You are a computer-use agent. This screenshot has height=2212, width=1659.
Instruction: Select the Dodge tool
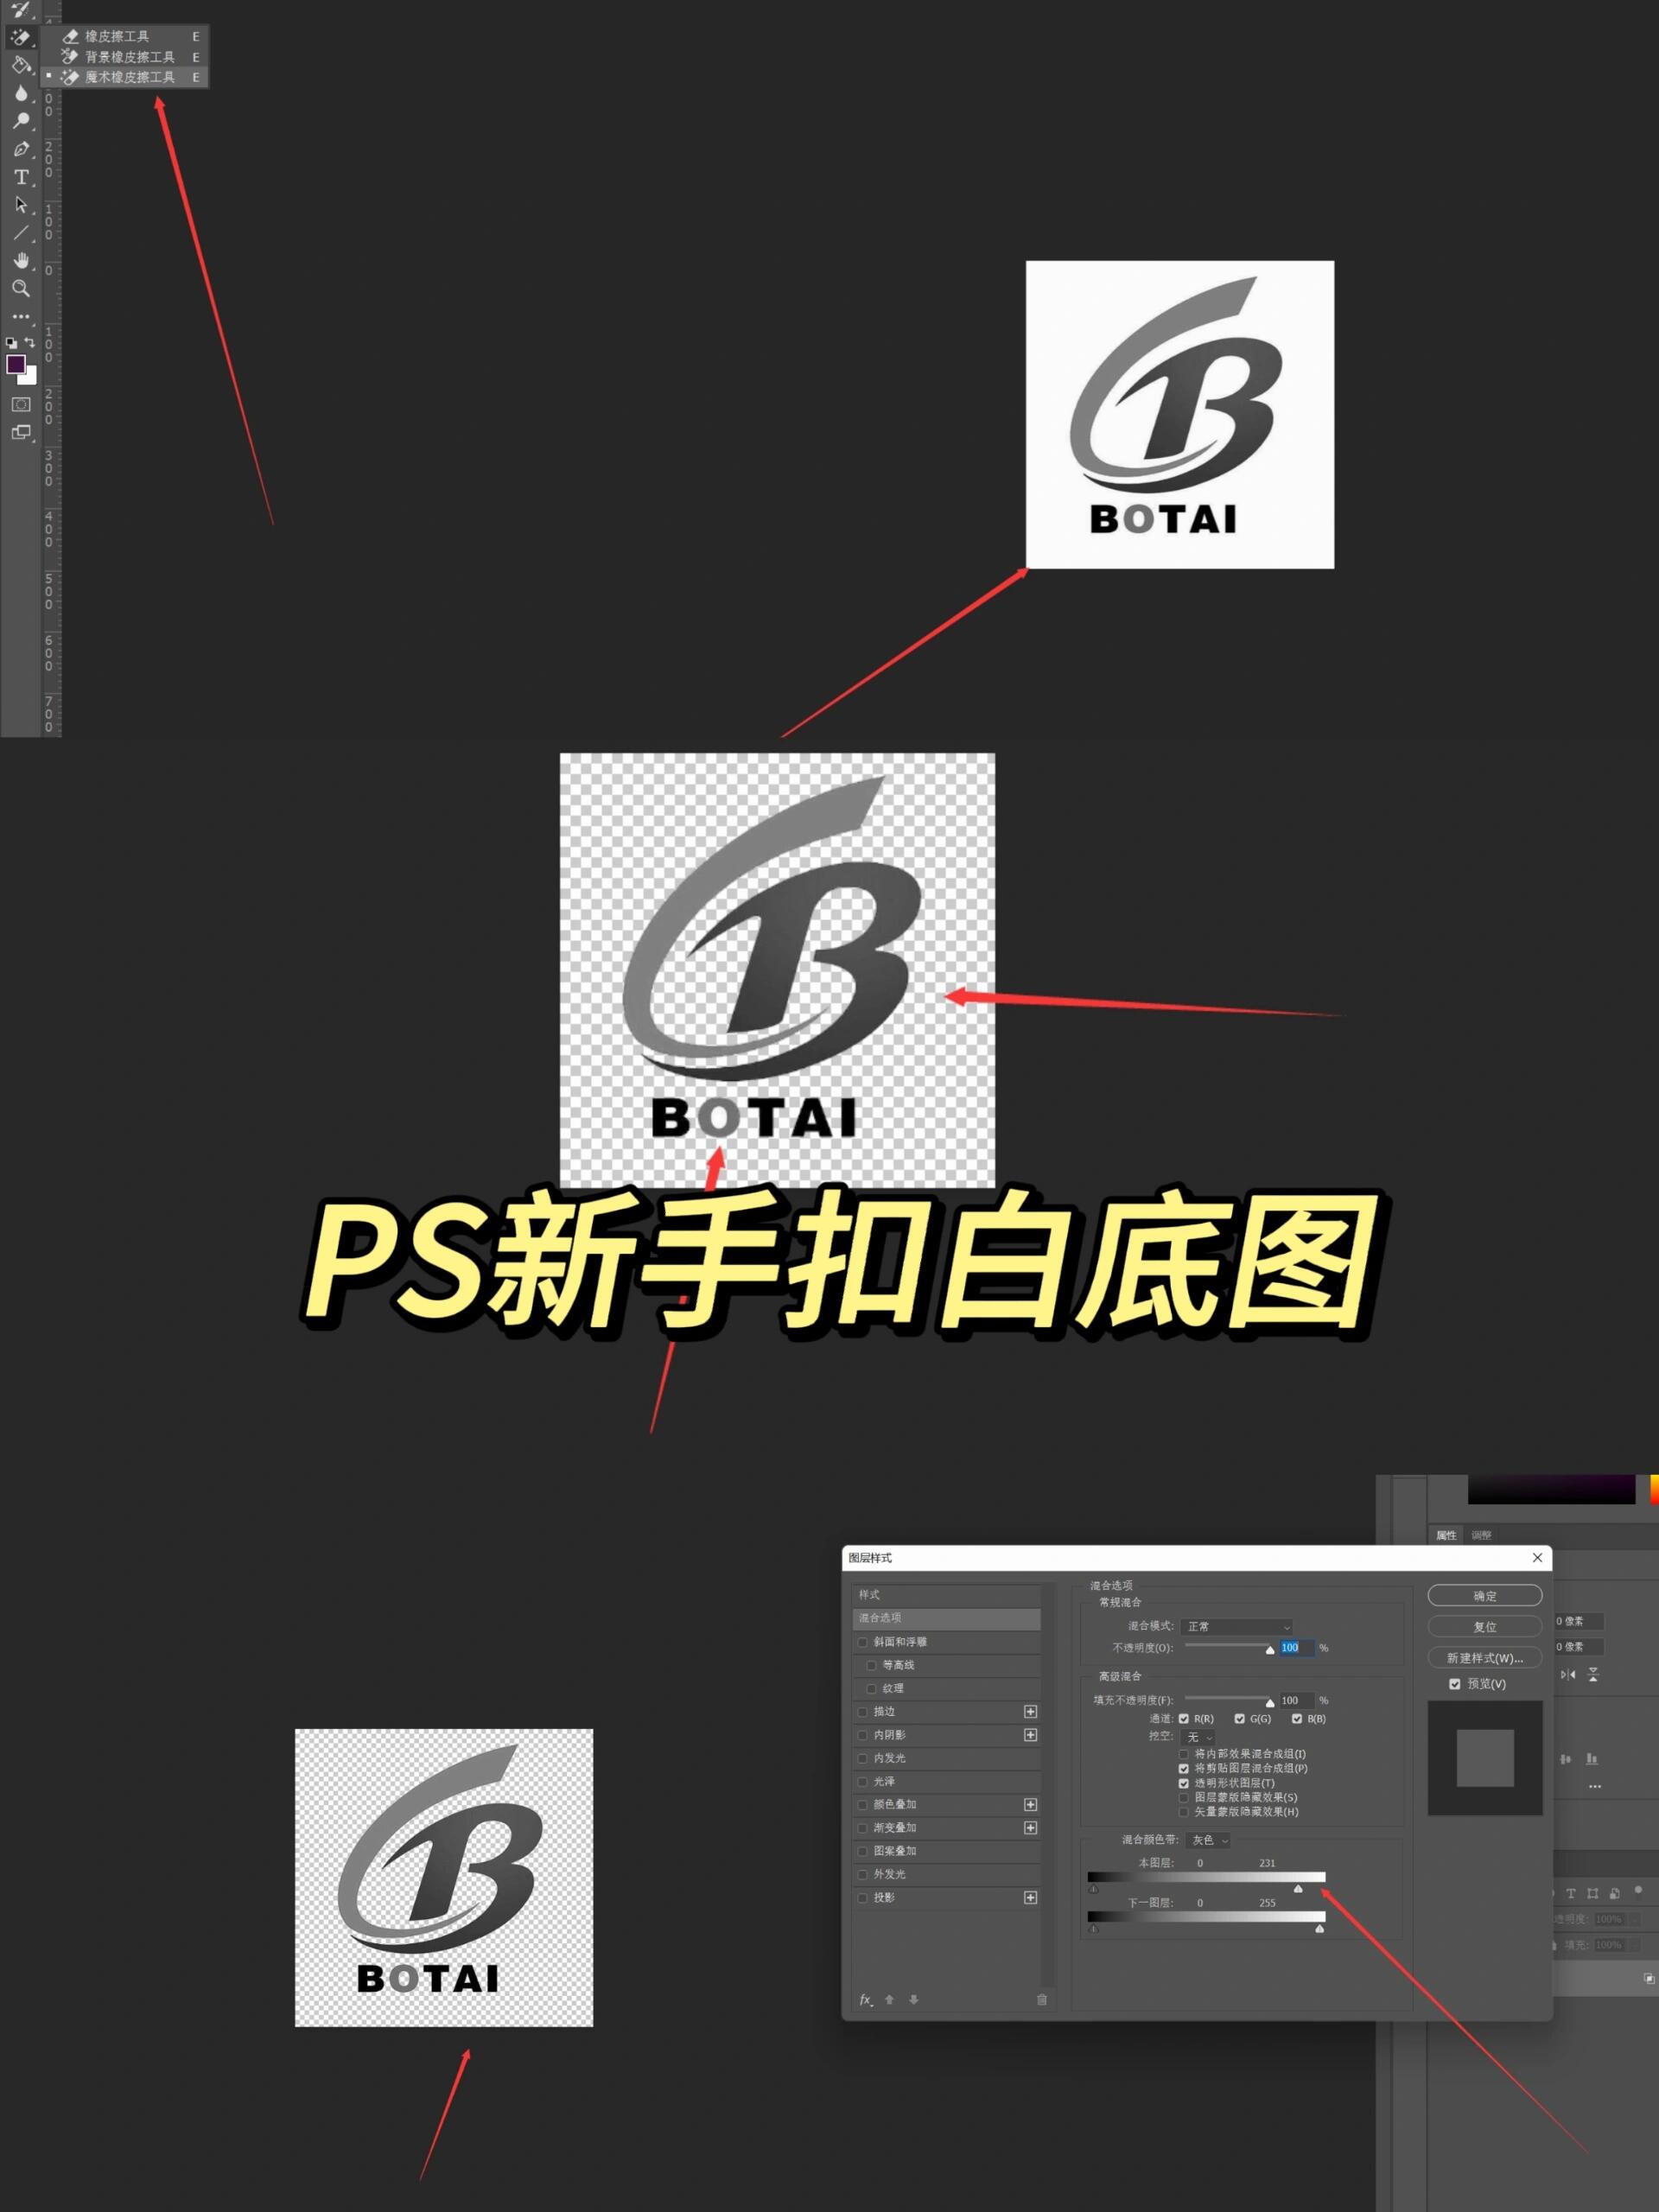20,121
